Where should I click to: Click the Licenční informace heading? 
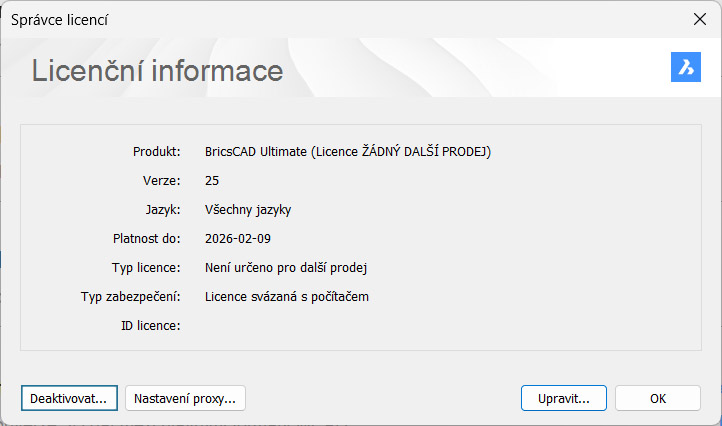[158, 71]
